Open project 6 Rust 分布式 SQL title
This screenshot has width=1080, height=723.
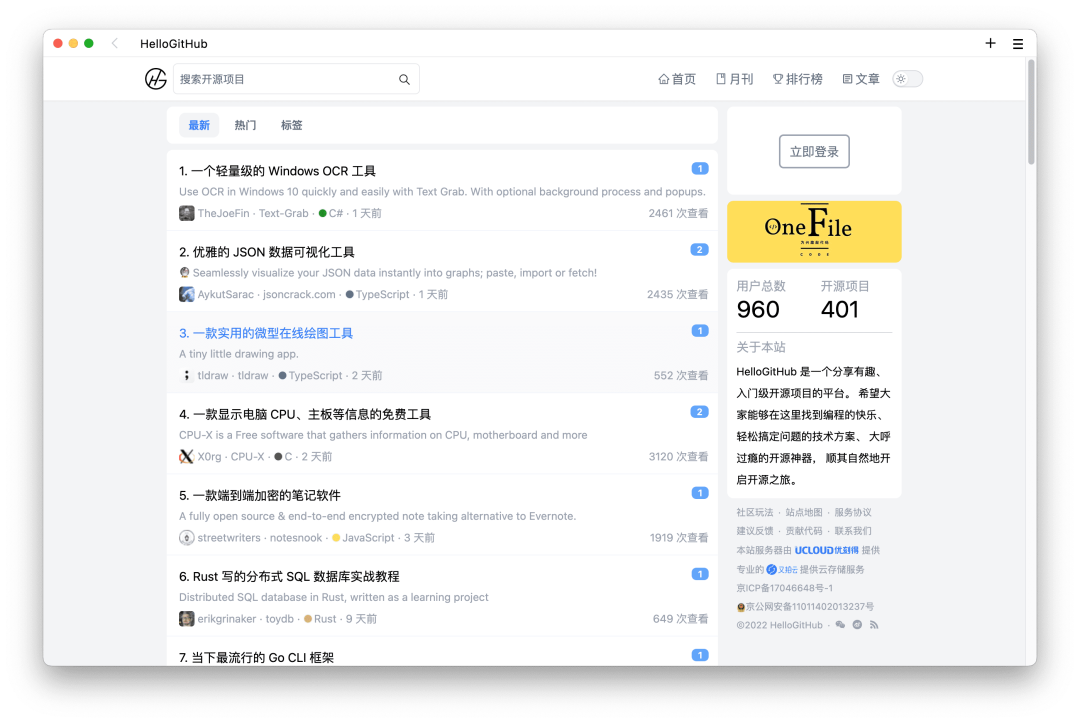(289, 576)
